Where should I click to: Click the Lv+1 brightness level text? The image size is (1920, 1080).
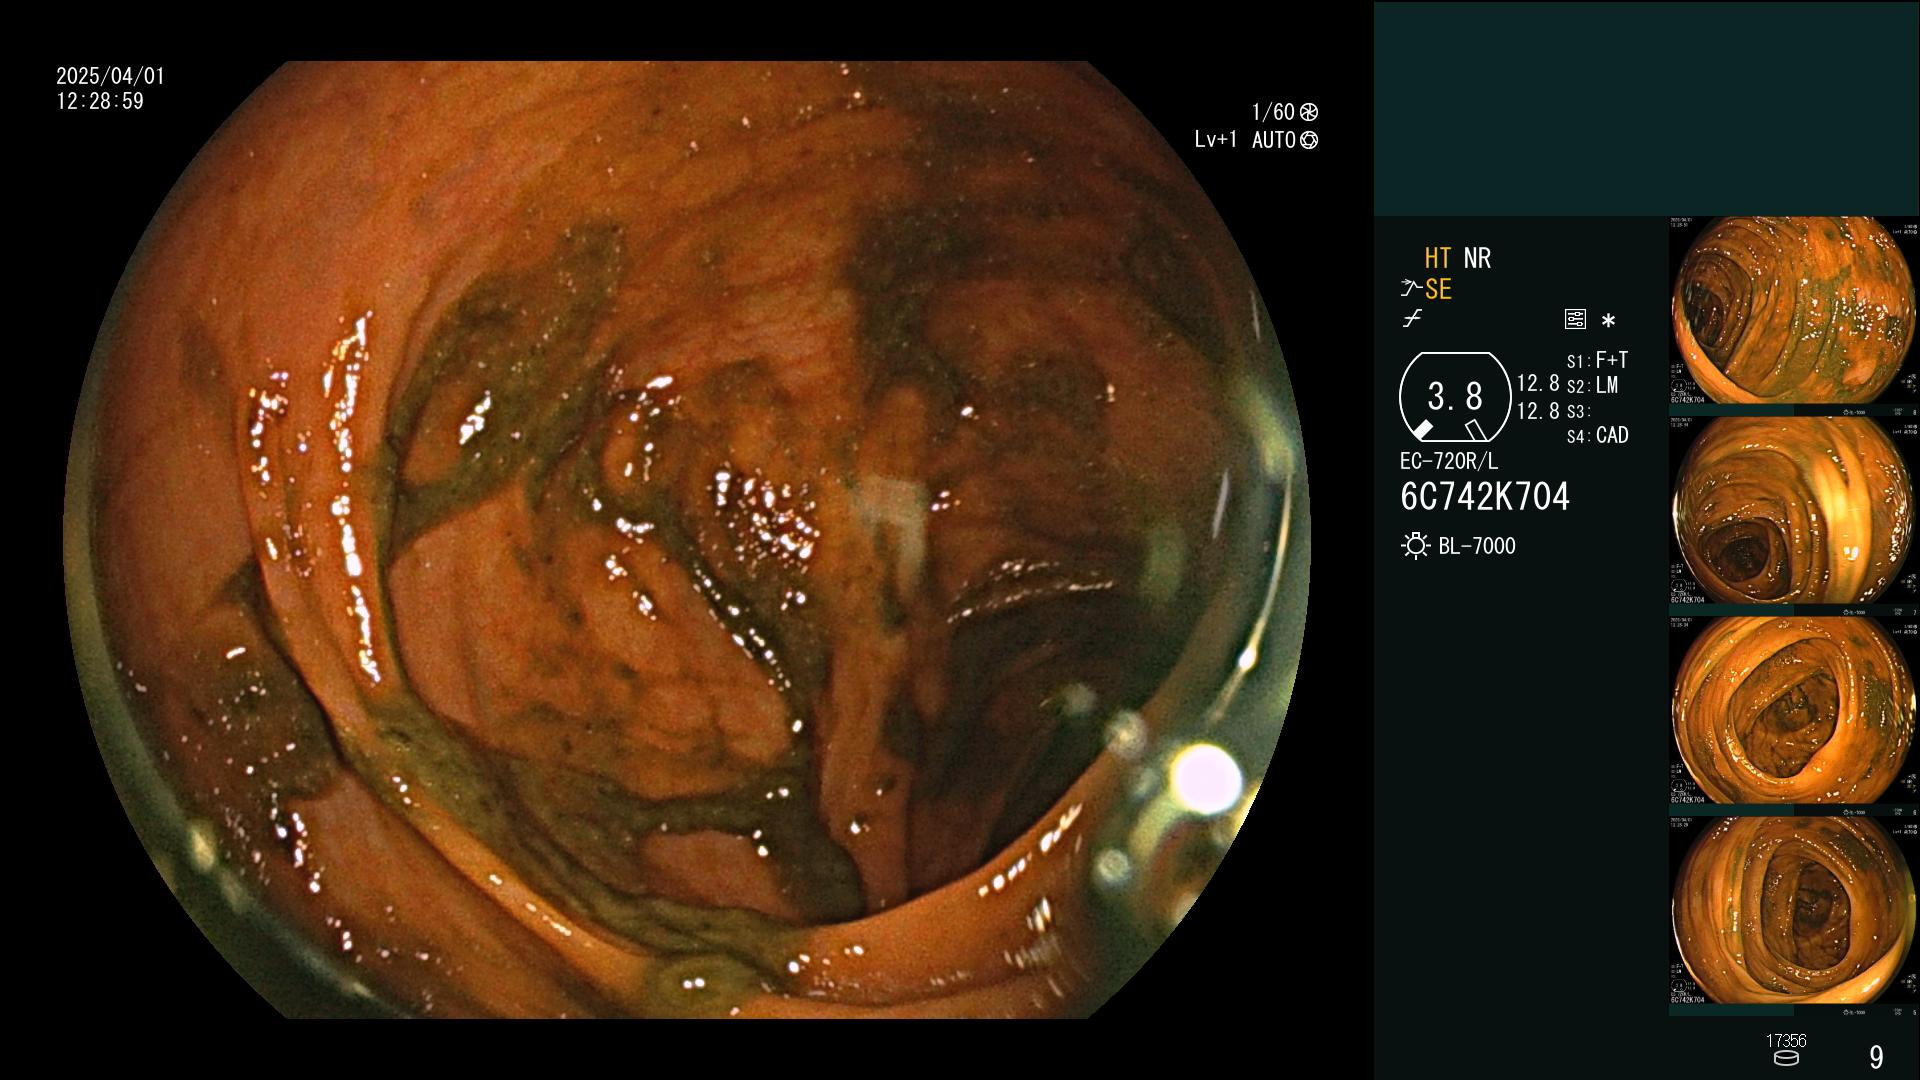pos(1215,140)
